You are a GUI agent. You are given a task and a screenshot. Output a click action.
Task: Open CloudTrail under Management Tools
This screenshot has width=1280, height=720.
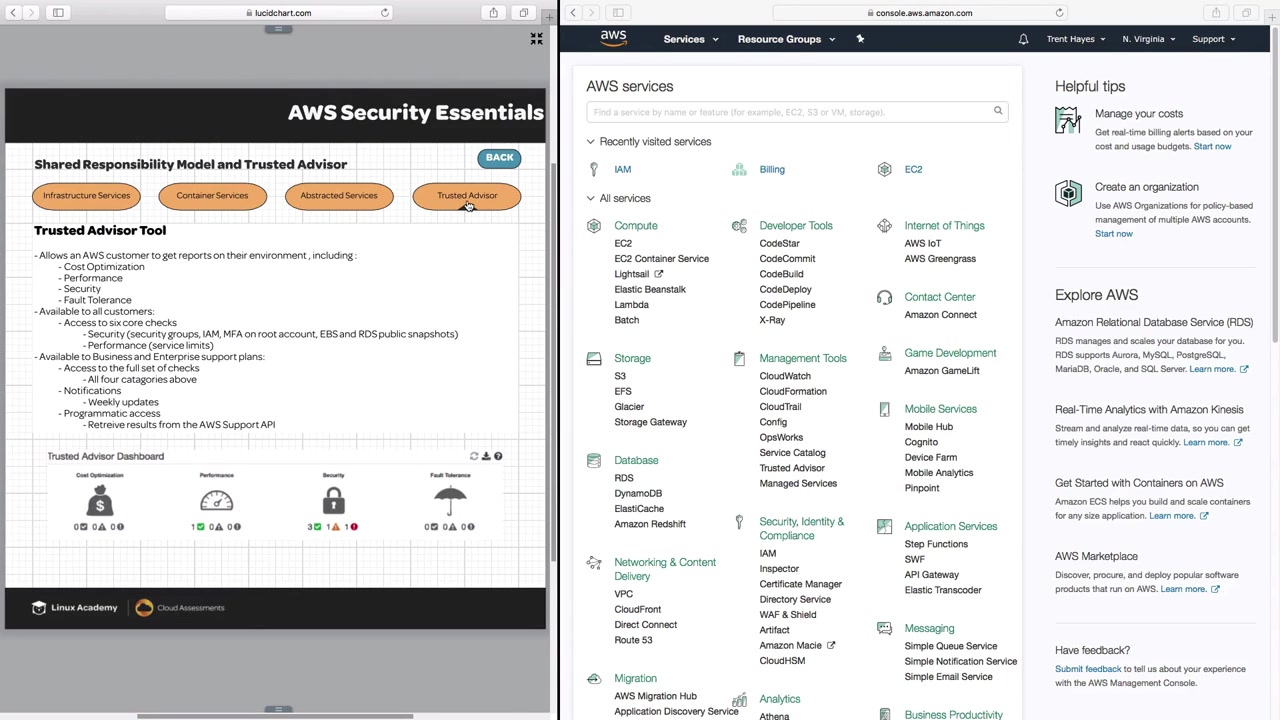point(780,407)
